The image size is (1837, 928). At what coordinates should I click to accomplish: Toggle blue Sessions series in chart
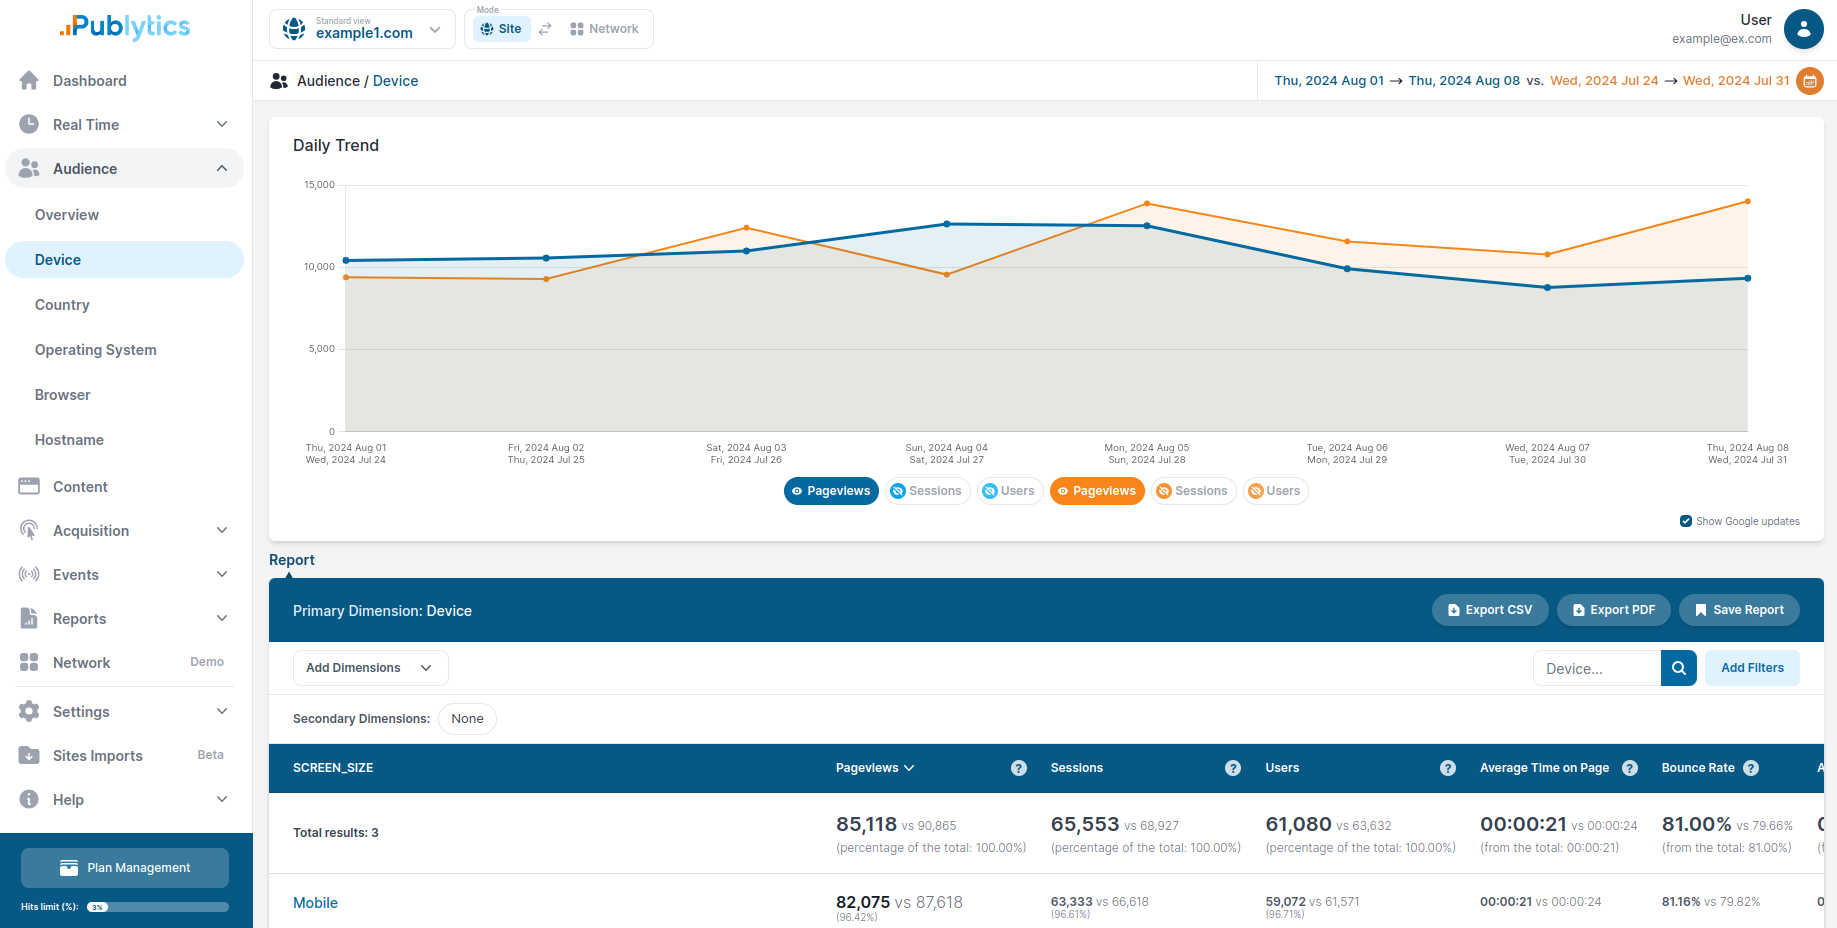927,491
